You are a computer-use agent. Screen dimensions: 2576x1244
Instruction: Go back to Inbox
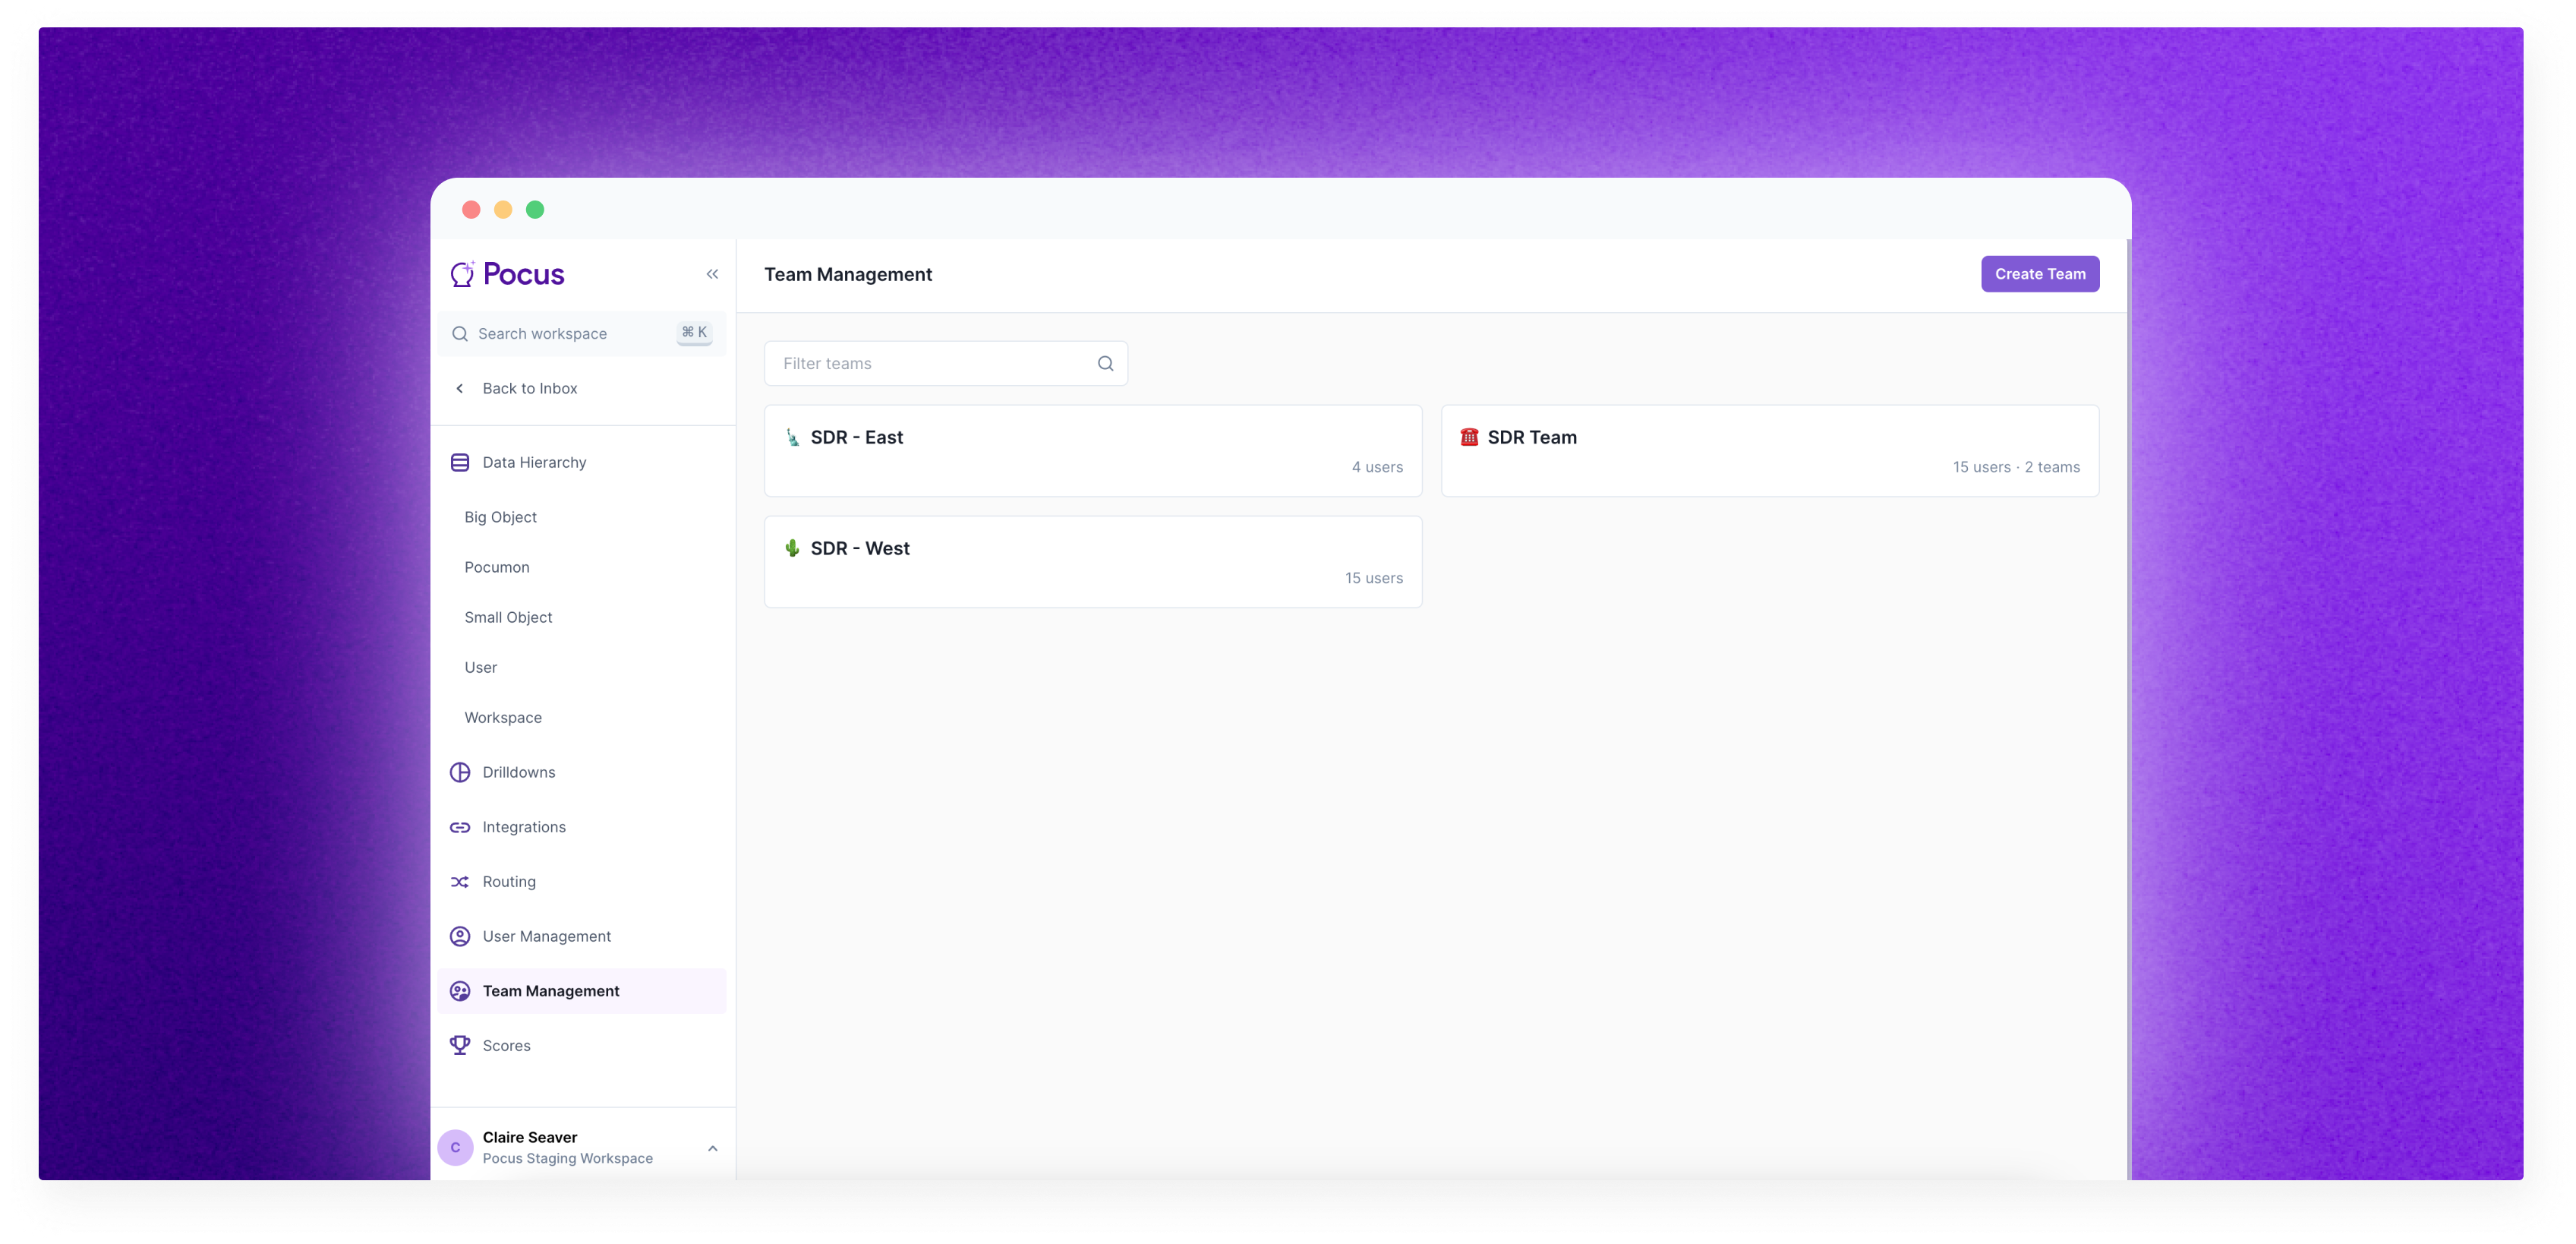pyautogui.click(x=529, y=388)
